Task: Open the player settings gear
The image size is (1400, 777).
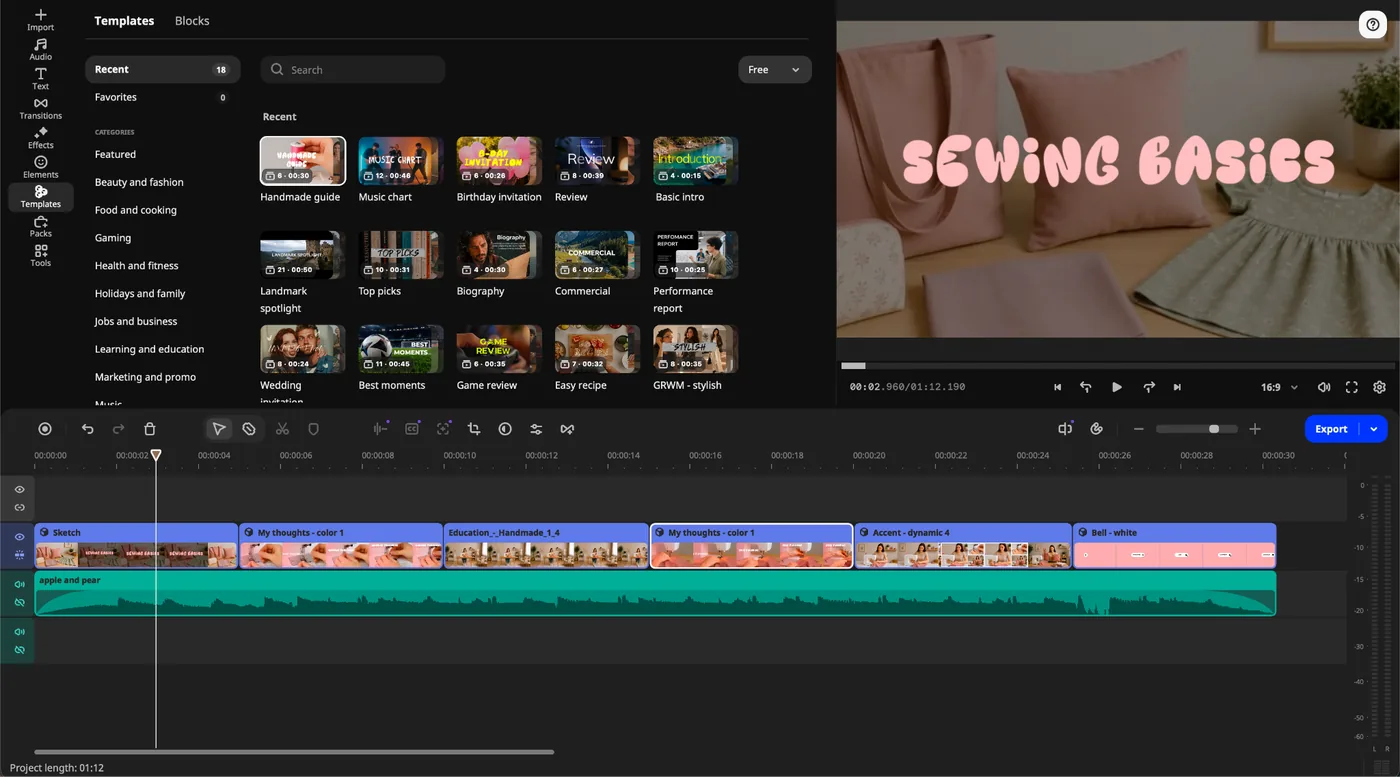Action: (x=1380, y=387)
